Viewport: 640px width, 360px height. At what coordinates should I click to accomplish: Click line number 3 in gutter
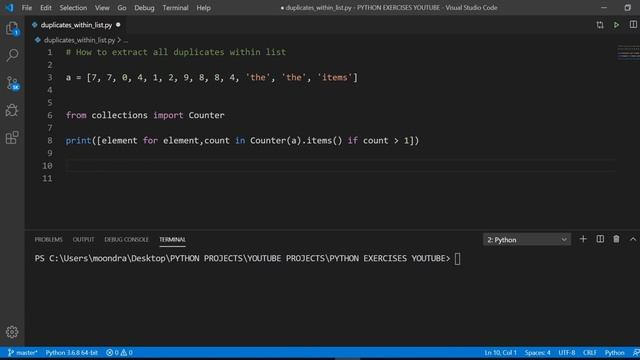[50, 78]
